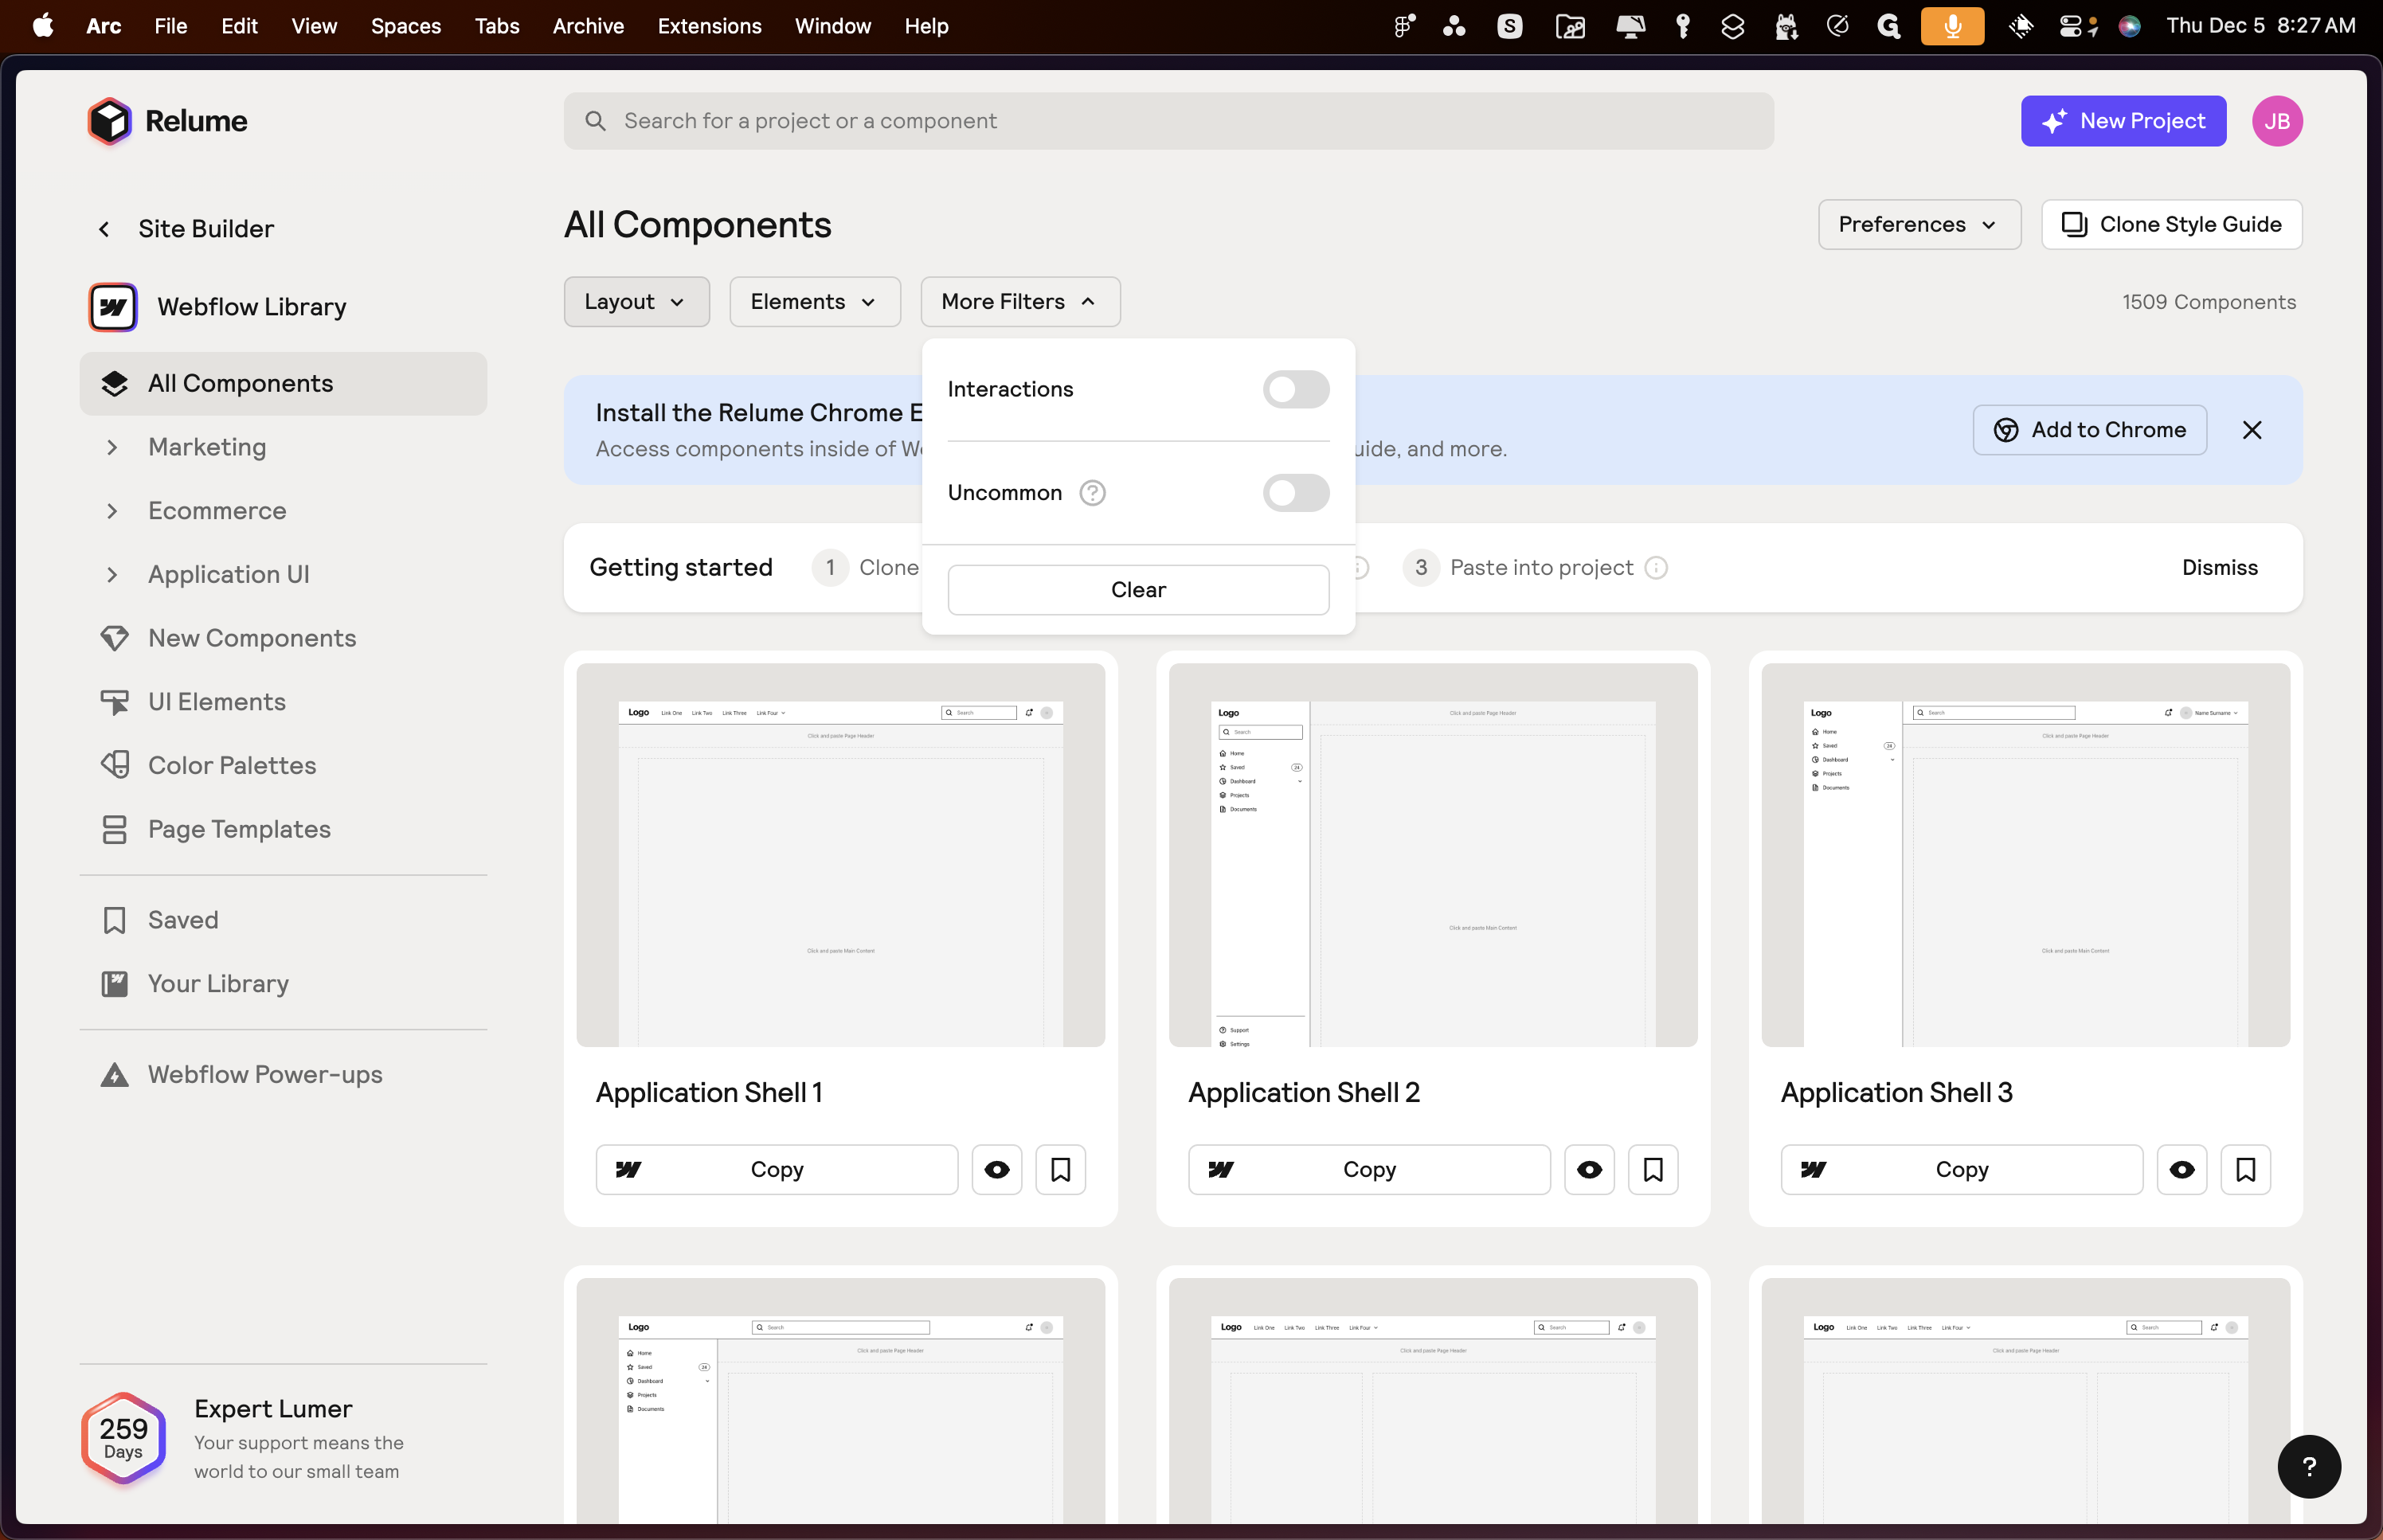
Task: Click the Paste into project info icon
Action: tap(1656, 568)
